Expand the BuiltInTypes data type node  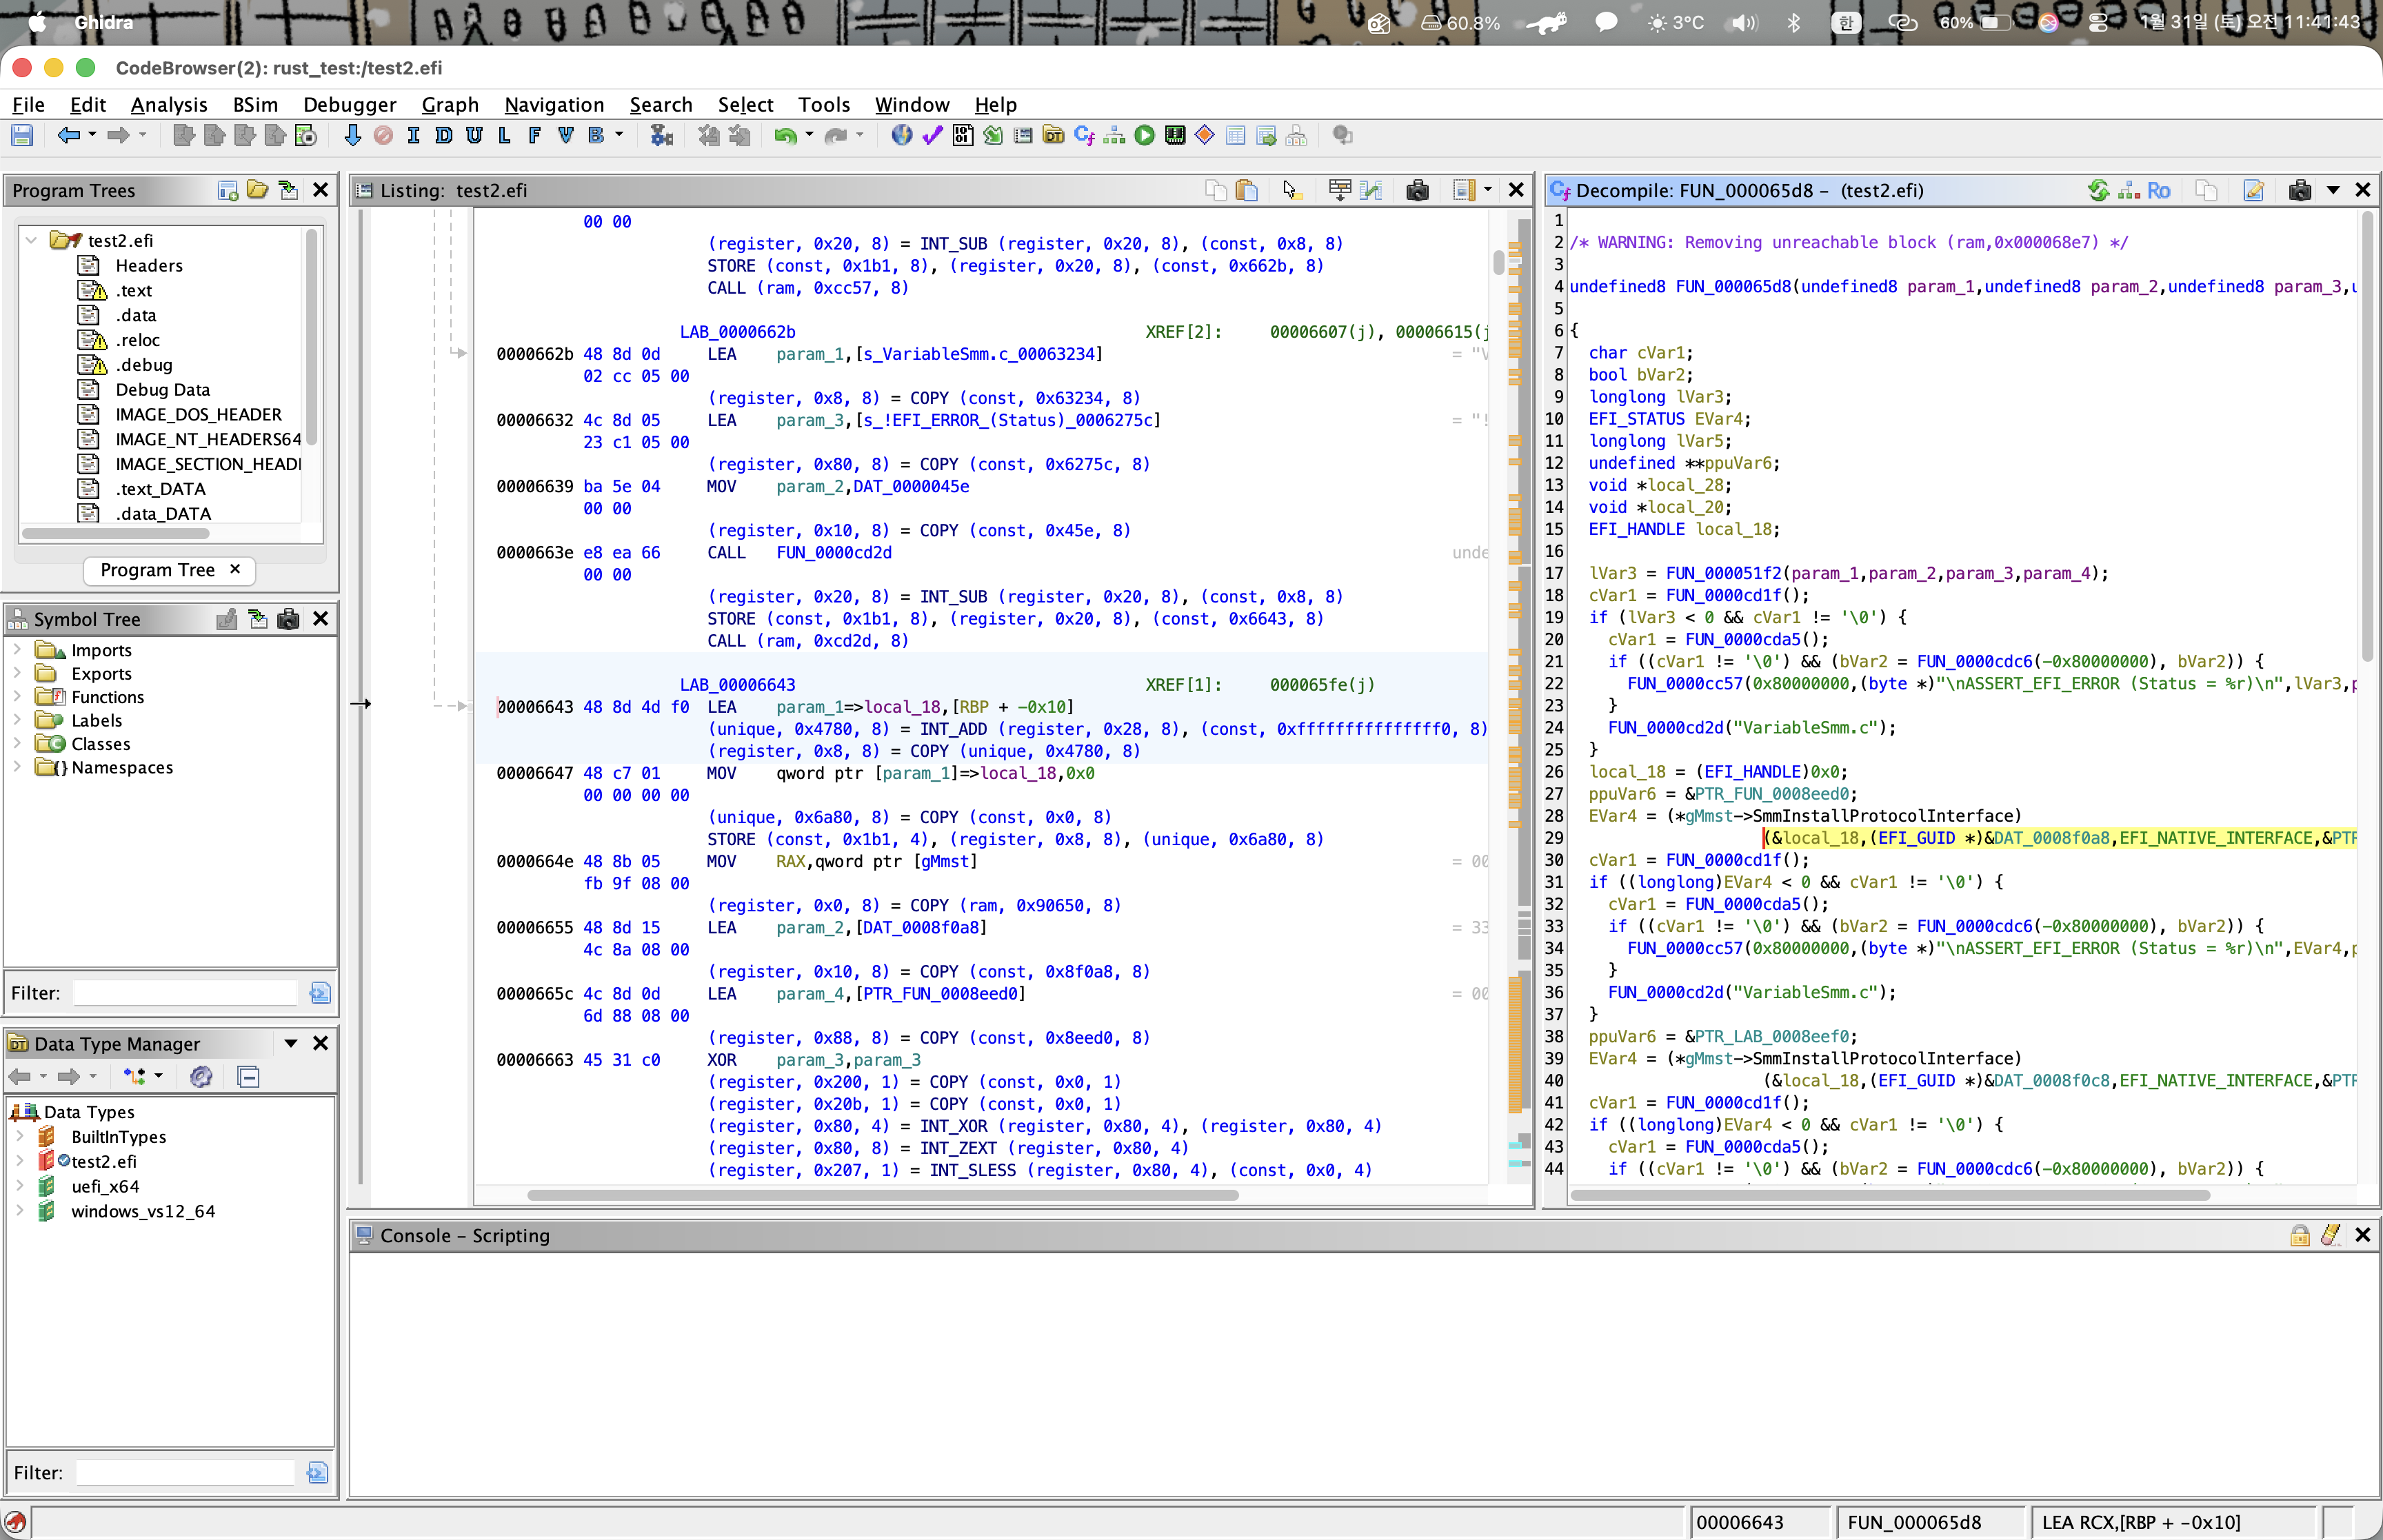click(x=20, y=1137)
